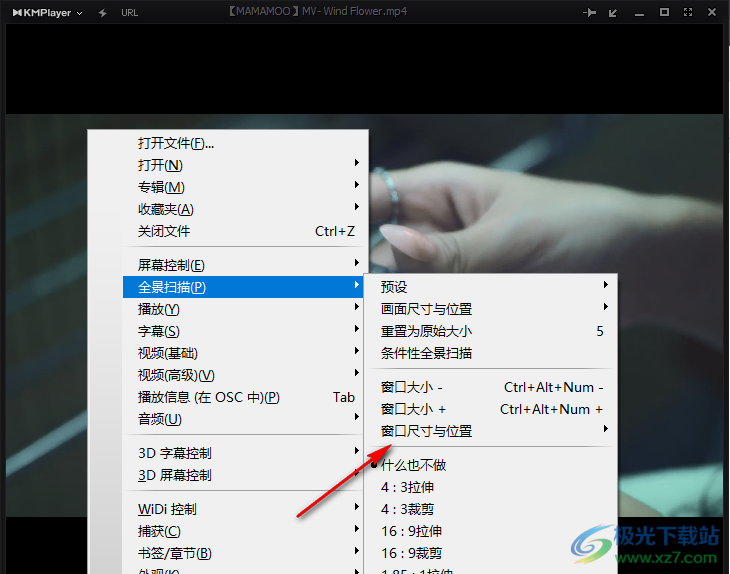Screen dimensions: 730x574
Task: Open the 窗口尺寸与位置 submenu
Action: click(x=490, y=431)
